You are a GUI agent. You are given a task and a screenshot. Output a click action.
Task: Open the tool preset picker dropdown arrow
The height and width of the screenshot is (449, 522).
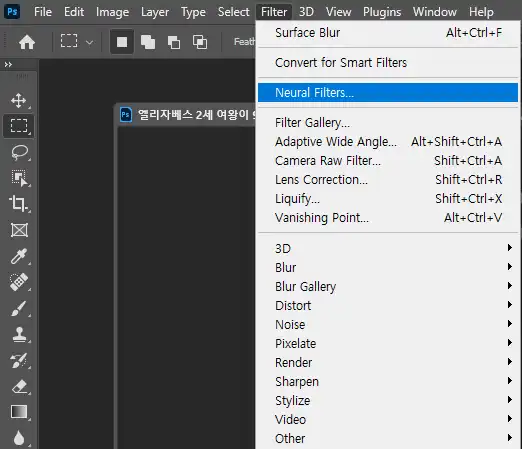pyautogui.click(x=89, y=42)
